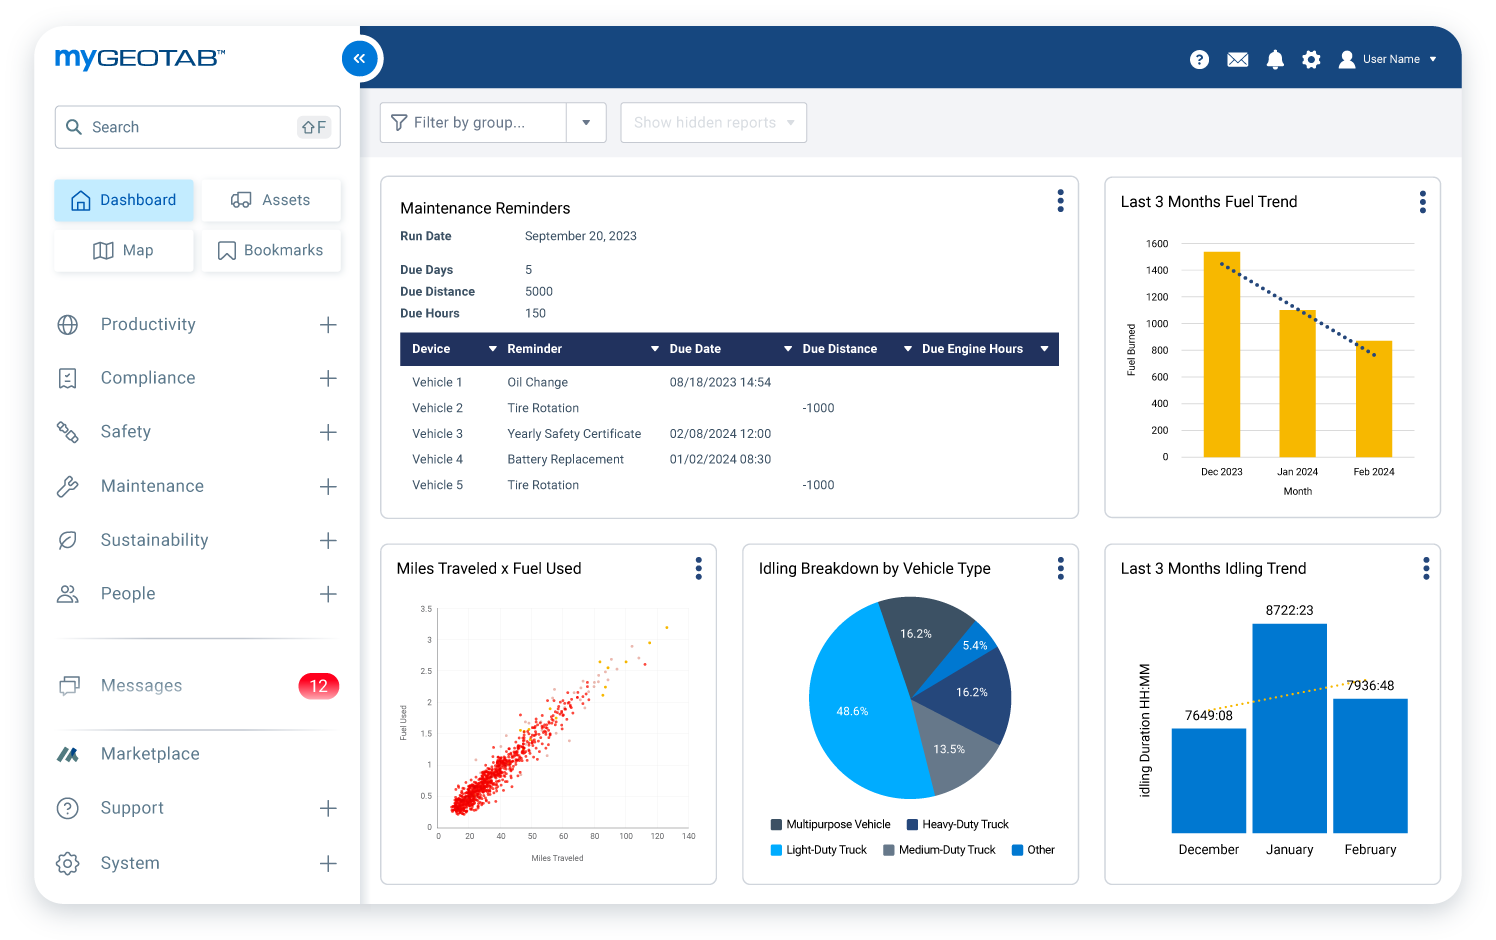Open Maintenance Reminders three-dot menu
The width and height of the screenshot is (1496, 940).
point(1060,201)
